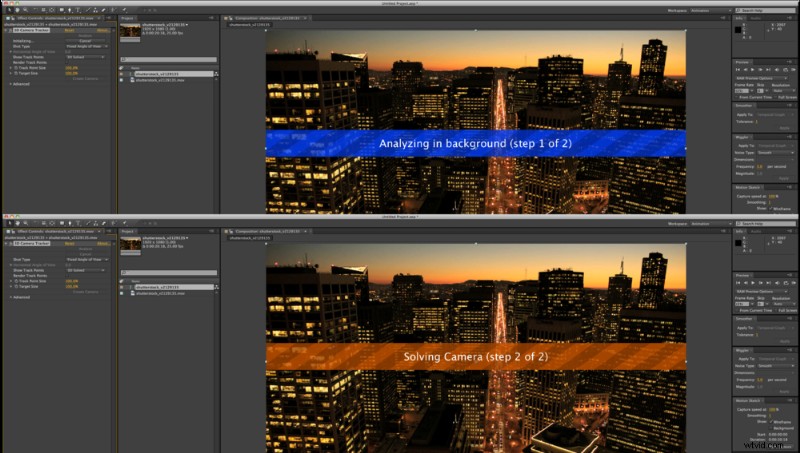The height and width of the screenshot is (453, 800).
Task: Select Motion Sketch tab in Solving Camera window
Action: (748, 400)
